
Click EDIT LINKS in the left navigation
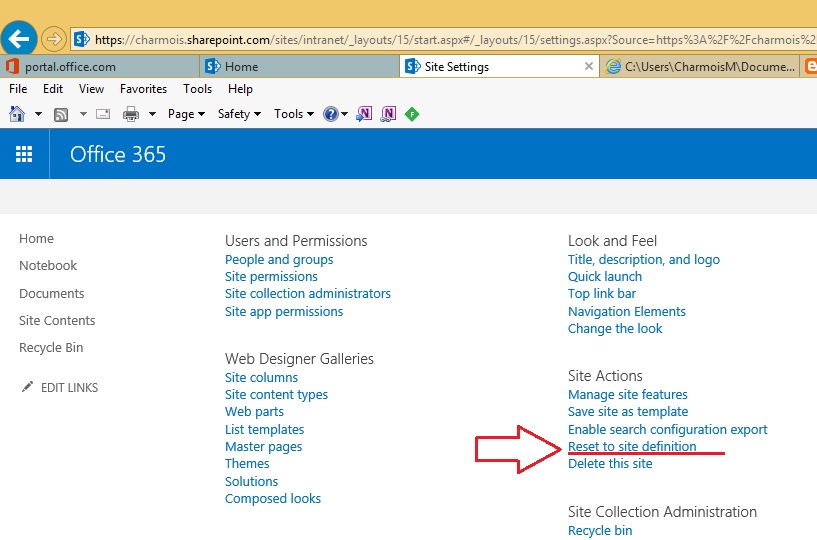coord(69,387)
